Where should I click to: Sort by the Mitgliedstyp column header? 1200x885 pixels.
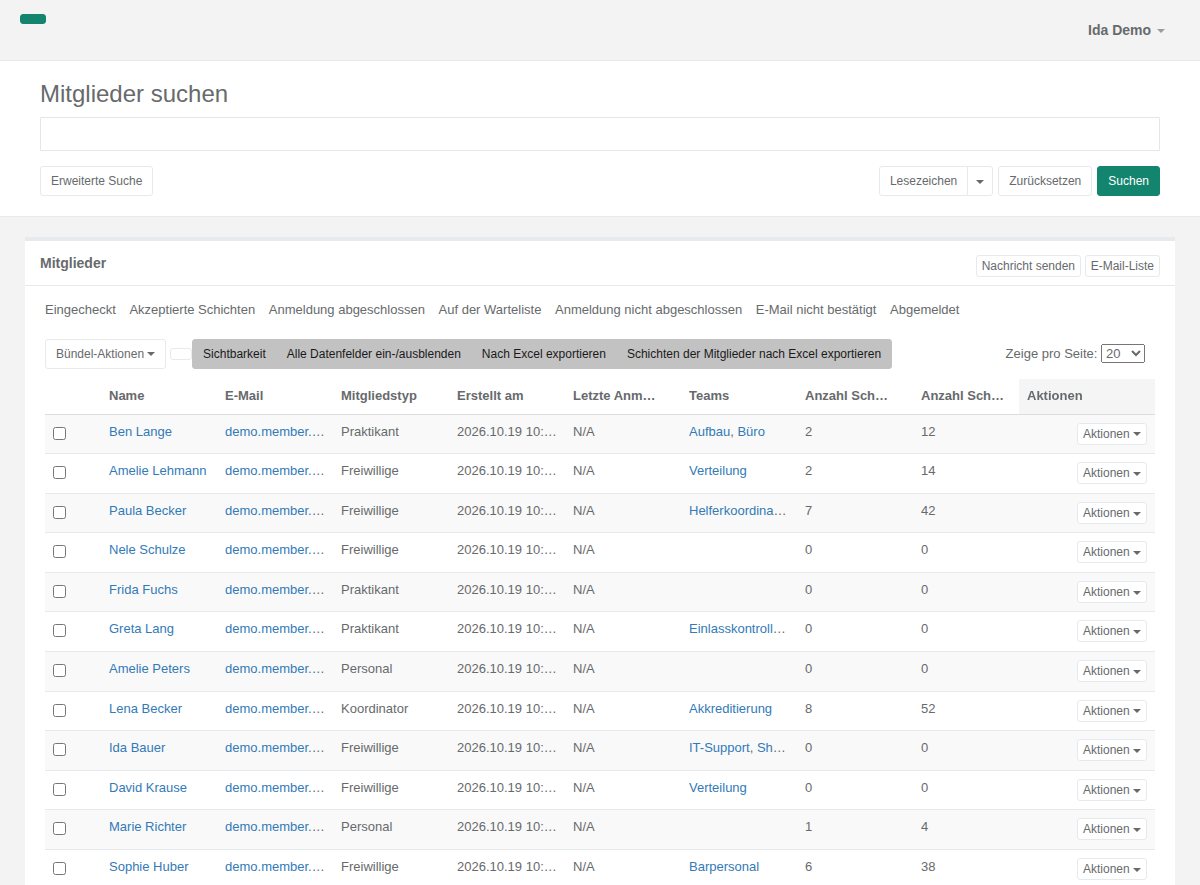(379, 396)
